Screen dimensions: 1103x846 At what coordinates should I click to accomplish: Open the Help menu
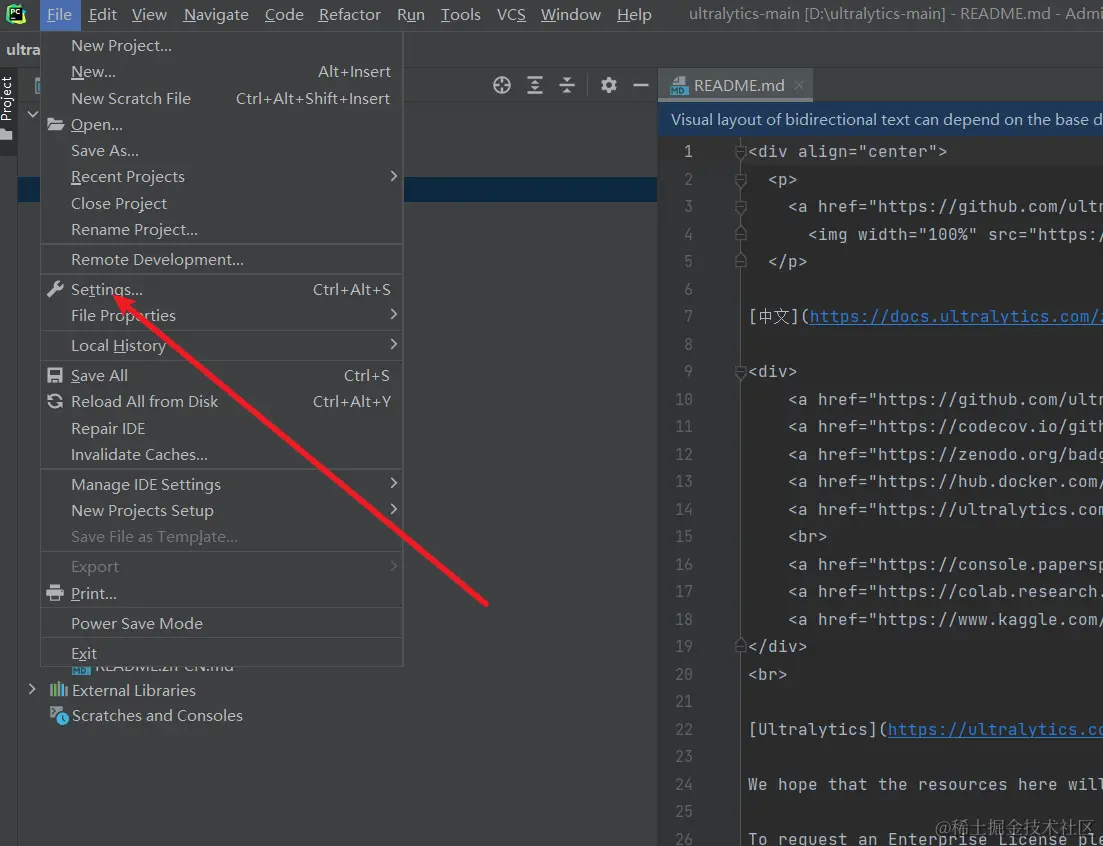point(634,15)
